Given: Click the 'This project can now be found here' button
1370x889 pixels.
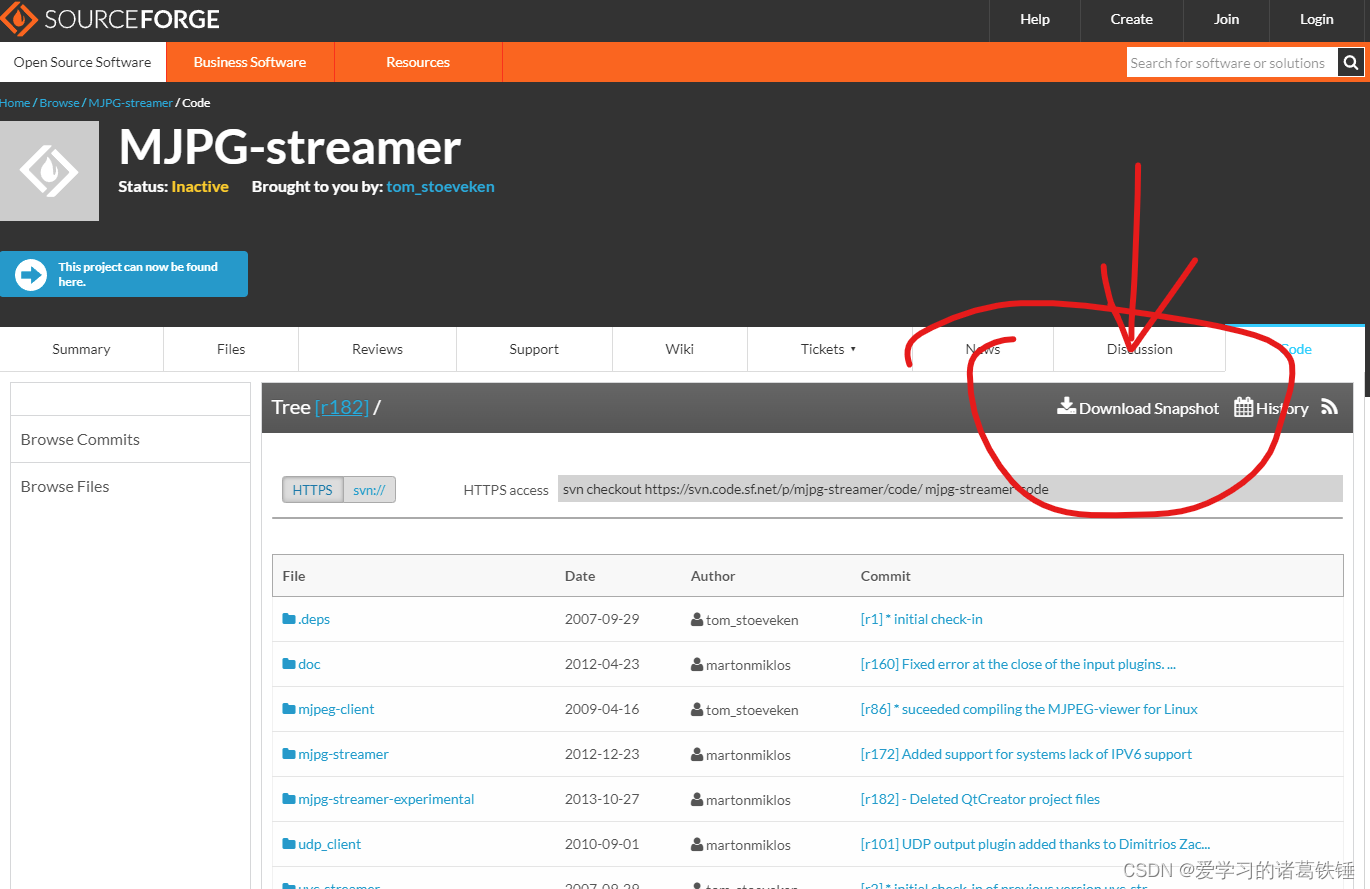Looking at the screenshot, I should 124,274.
